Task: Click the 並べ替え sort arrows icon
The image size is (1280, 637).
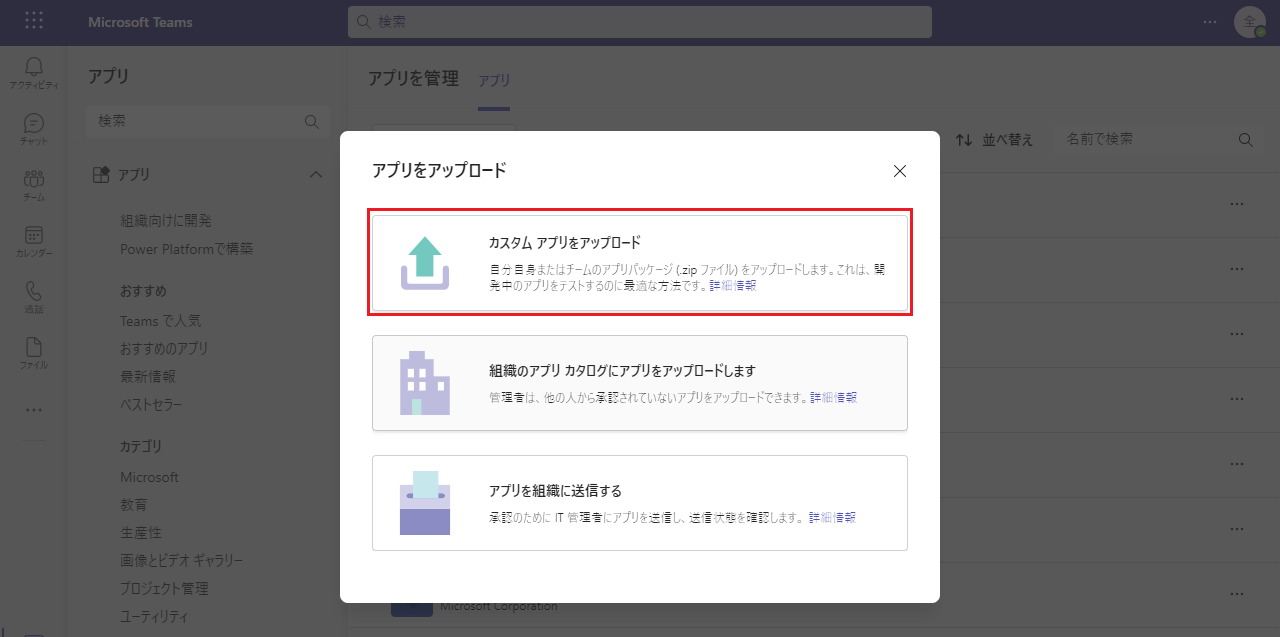Action: tap(964, 140)
